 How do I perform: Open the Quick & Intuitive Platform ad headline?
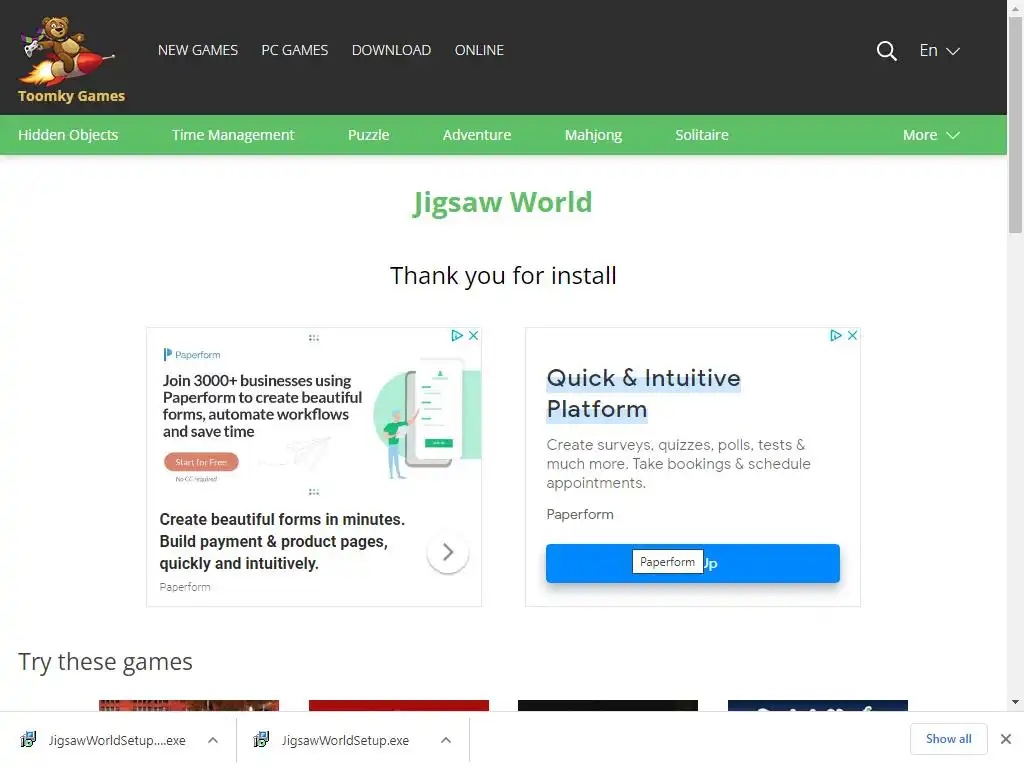pos(643,394)
